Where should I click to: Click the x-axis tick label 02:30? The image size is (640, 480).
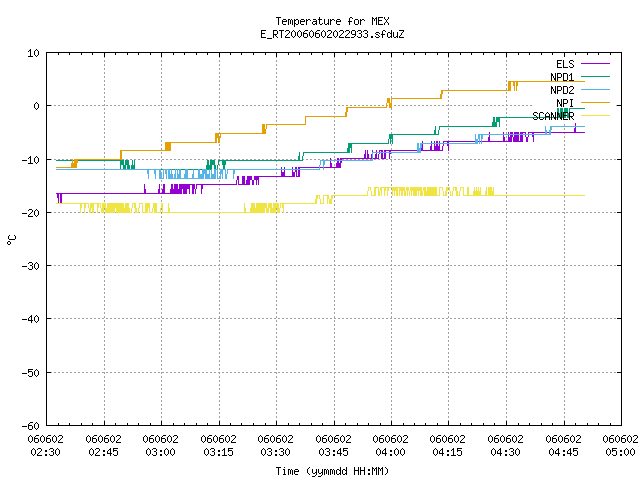pos(46,452)
